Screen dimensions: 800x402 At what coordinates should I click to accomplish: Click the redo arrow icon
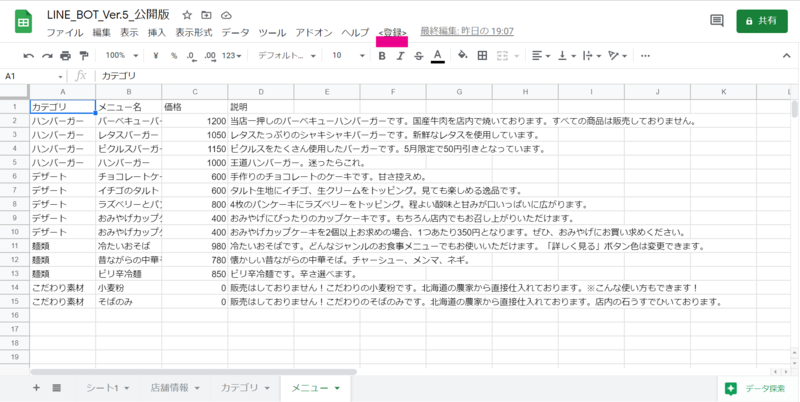[x=47, y=56]
